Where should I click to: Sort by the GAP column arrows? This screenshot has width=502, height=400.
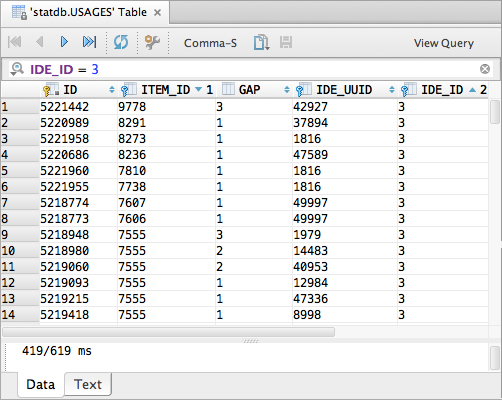287,90
